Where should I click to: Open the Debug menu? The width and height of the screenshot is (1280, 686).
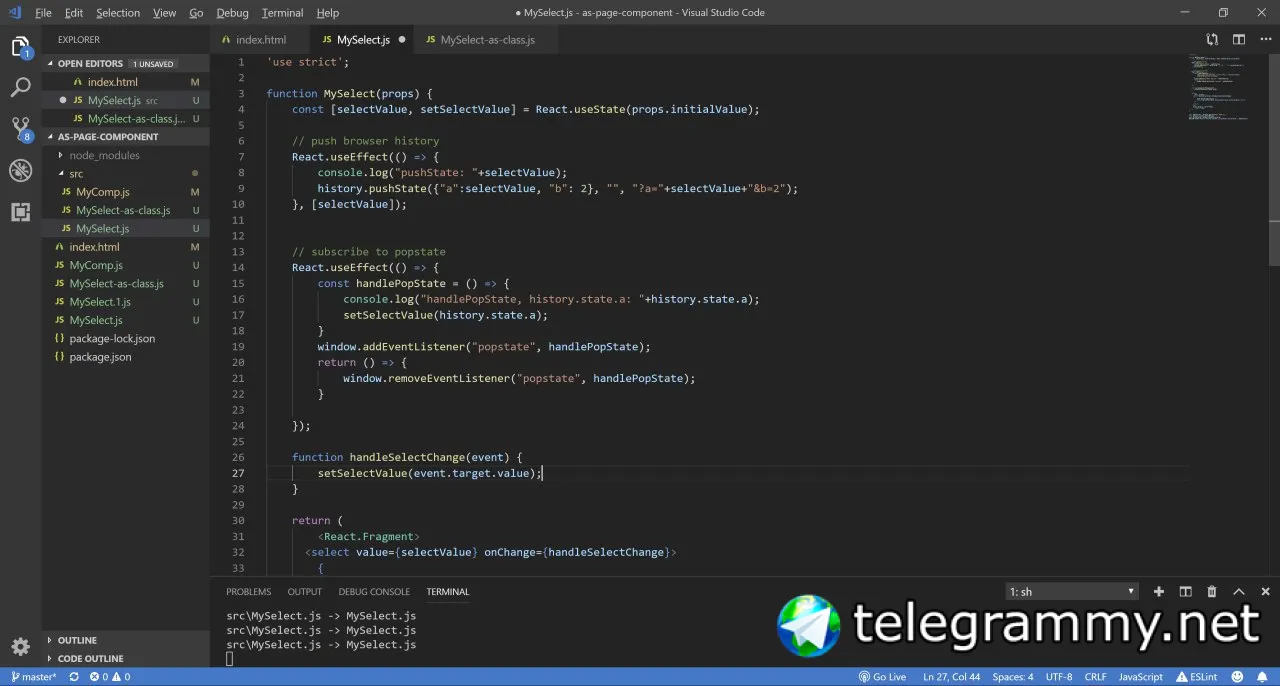(x=232, y=13)
